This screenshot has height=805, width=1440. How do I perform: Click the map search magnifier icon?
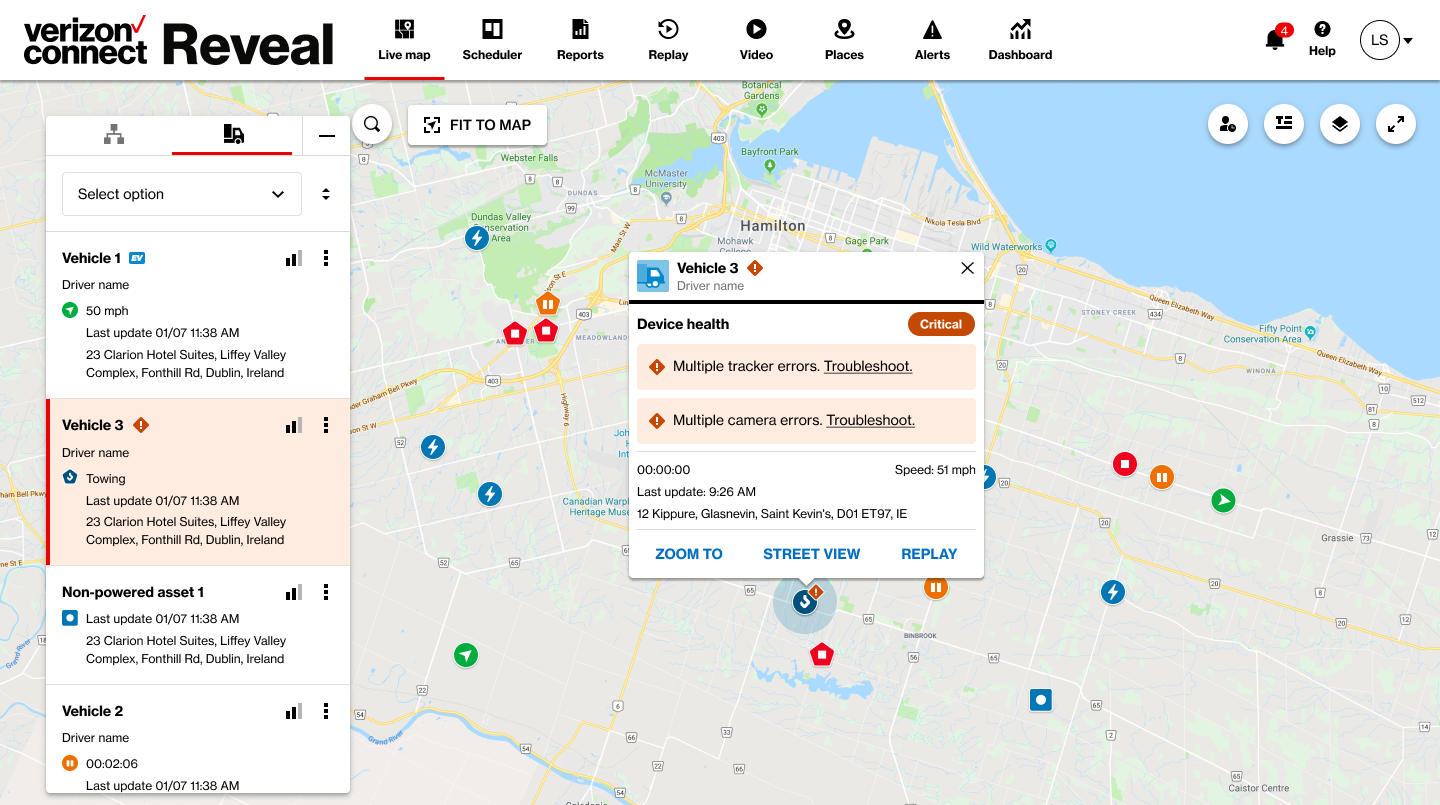click(x=372, y=125)
